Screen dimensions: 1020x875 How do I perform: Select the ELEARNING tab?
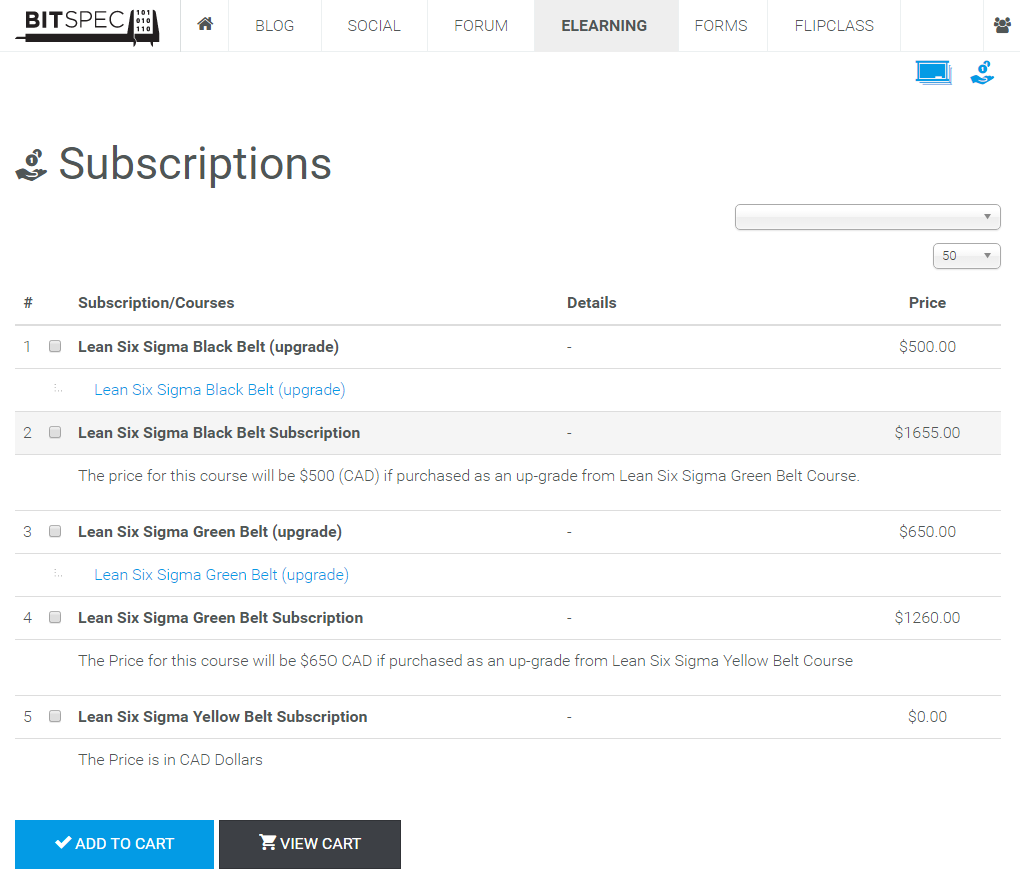(x=604, y=25)
